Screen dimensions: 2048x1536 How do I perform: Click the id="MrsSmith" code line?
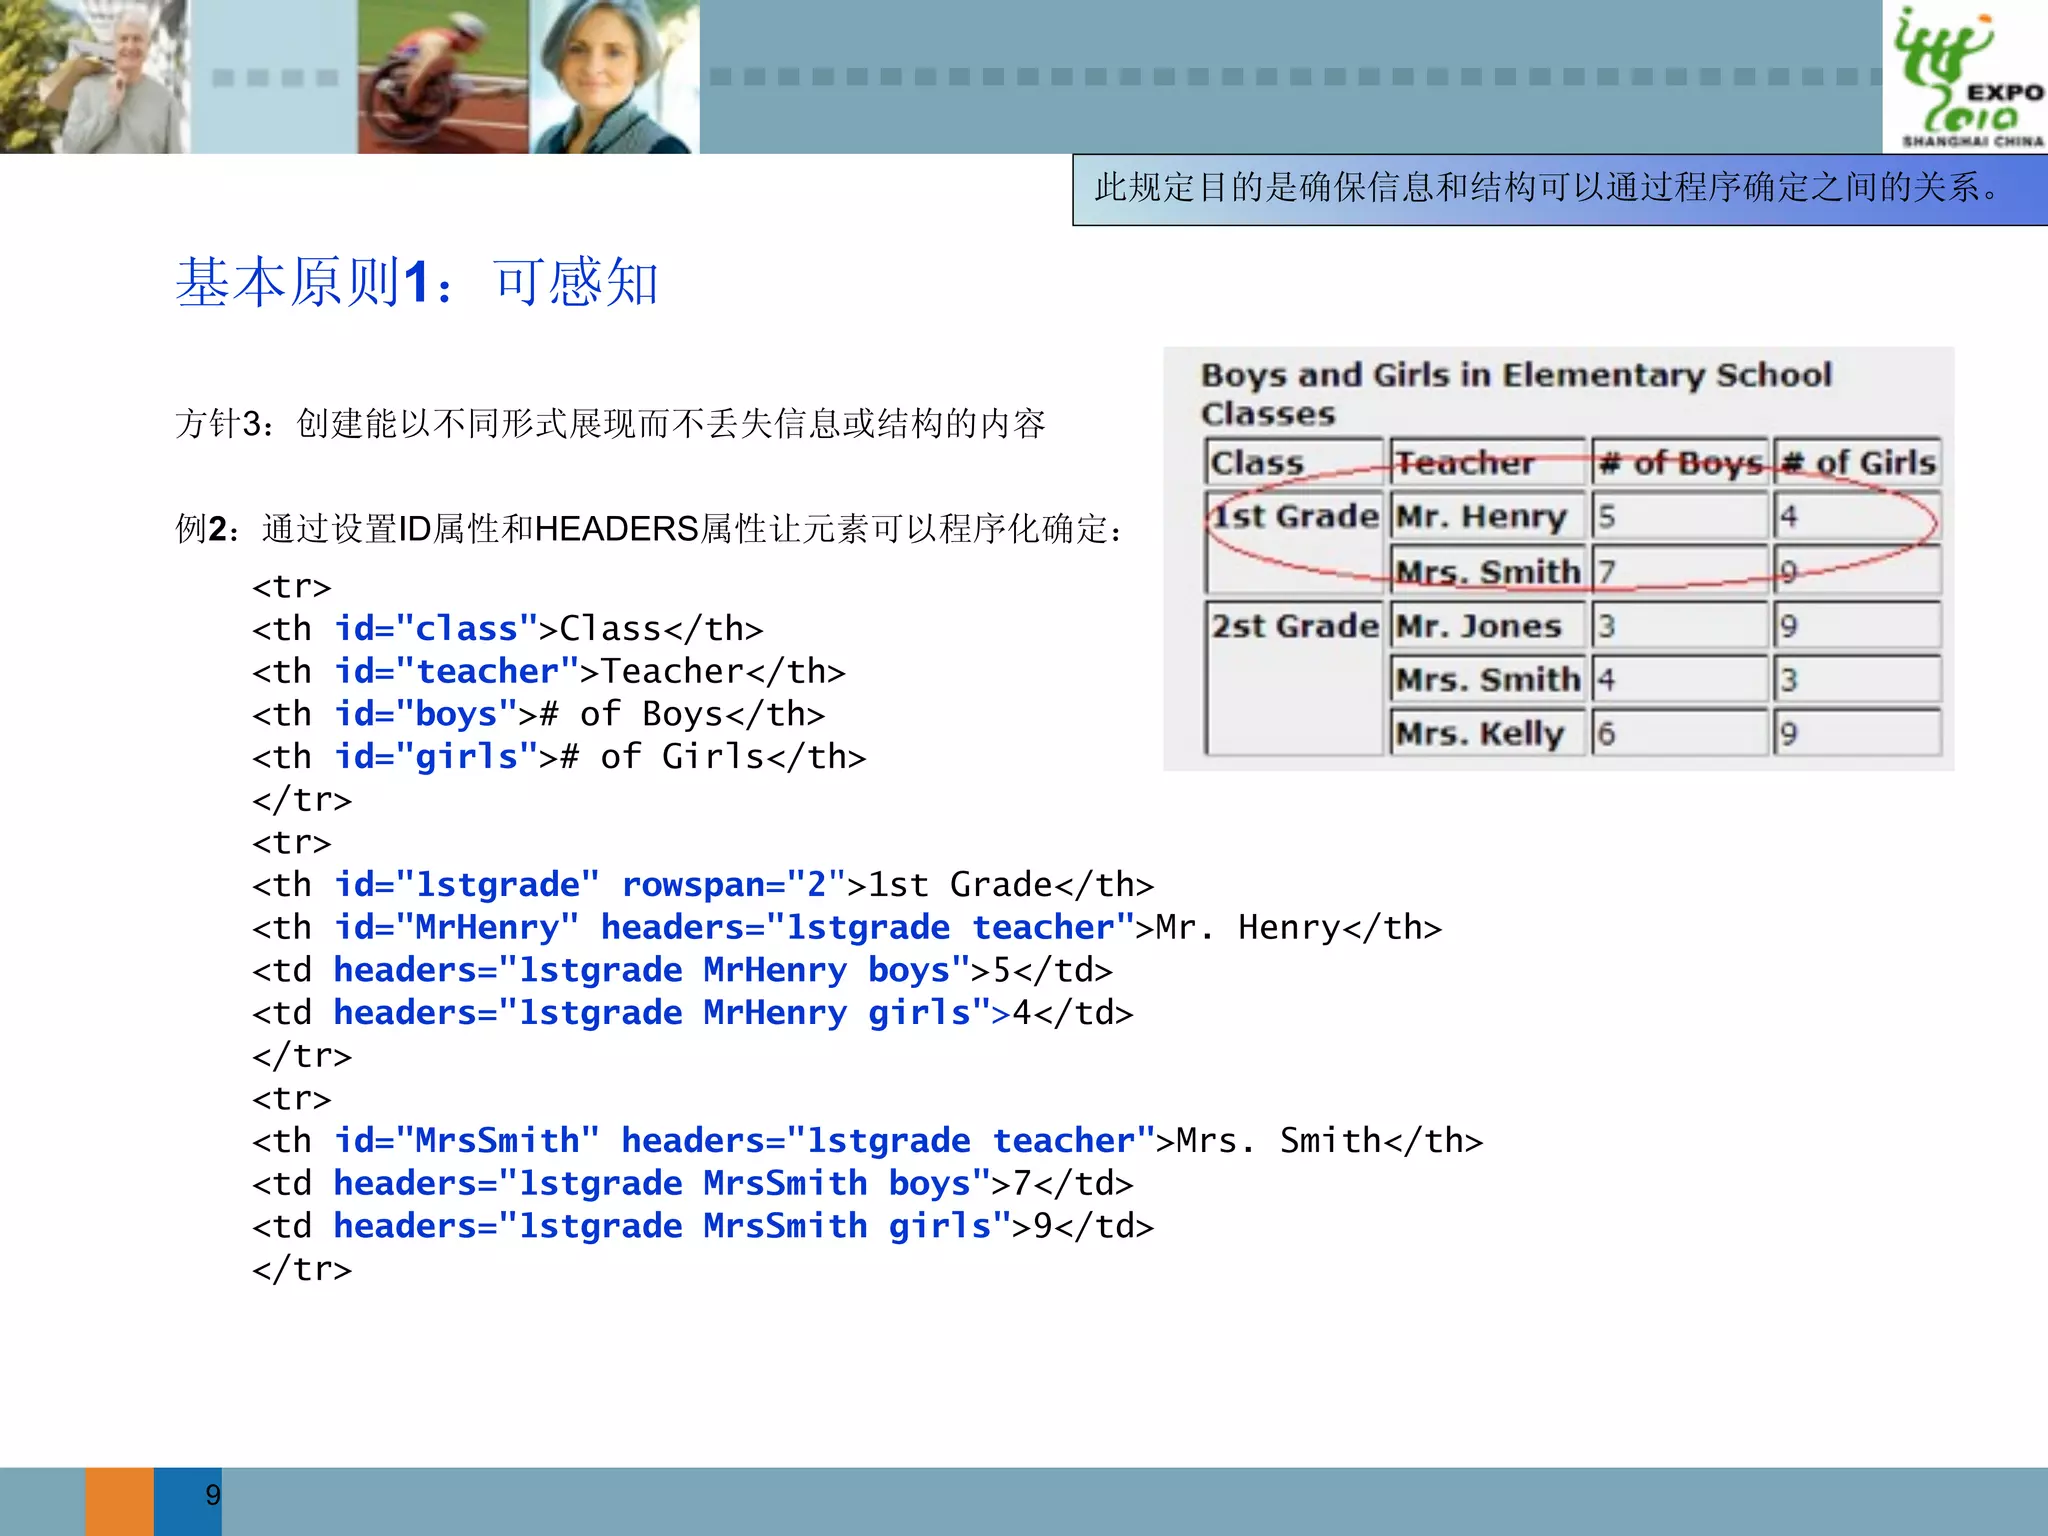[866, 1141]
